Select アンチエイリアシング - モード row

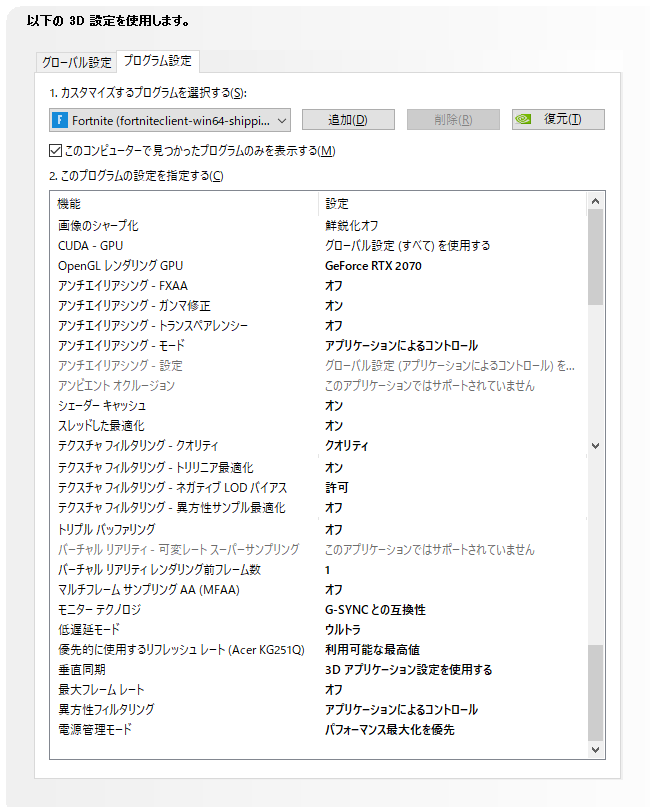pyautogui.click(x=318, y=346)
